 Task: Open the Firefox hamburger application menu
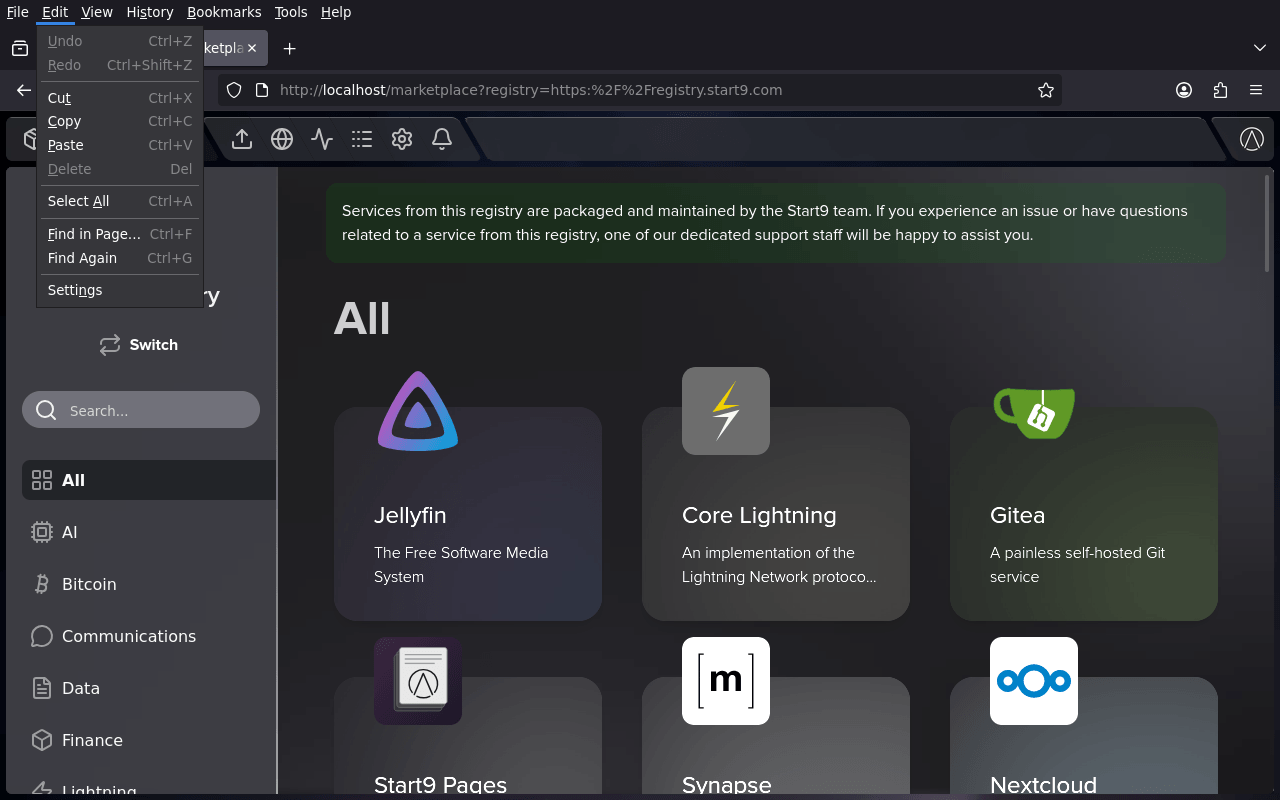click(x=1256, y=90)
